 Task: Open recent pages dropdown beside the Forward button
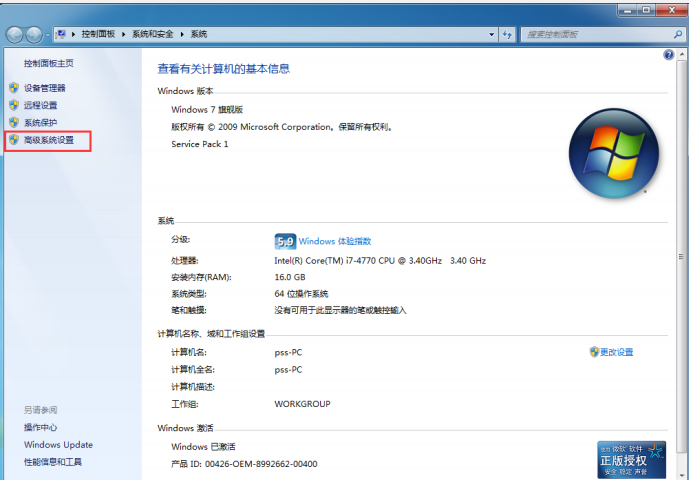pyautogui.click(x=47, y=35)
